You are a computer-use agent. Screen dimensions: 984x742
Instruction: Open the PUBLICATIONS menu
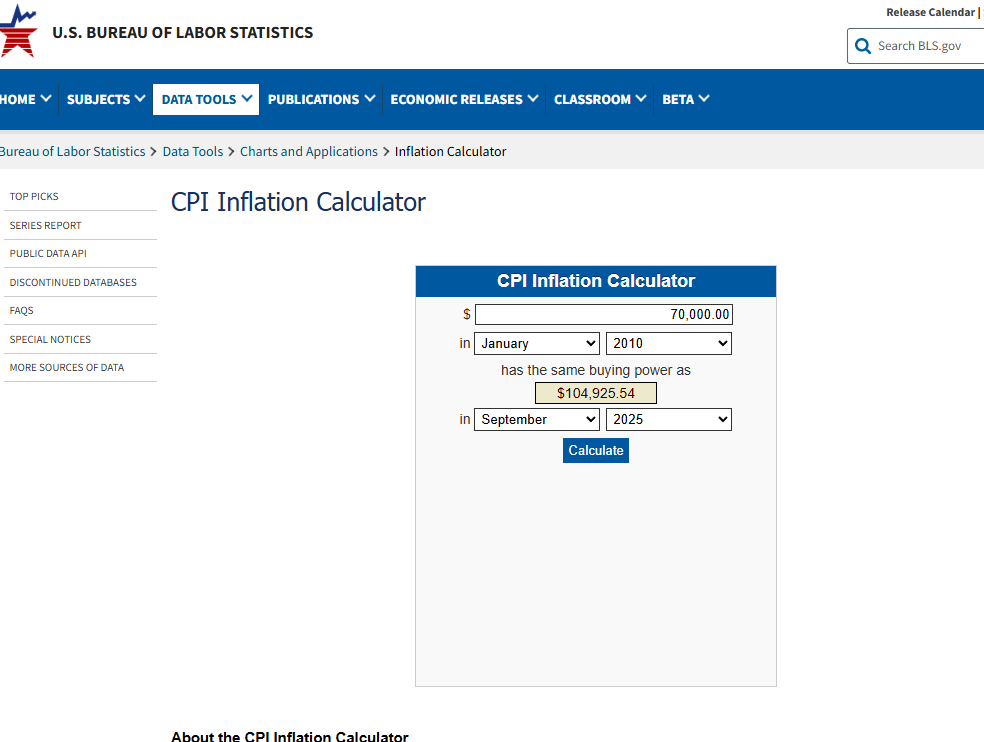point(321,99)
